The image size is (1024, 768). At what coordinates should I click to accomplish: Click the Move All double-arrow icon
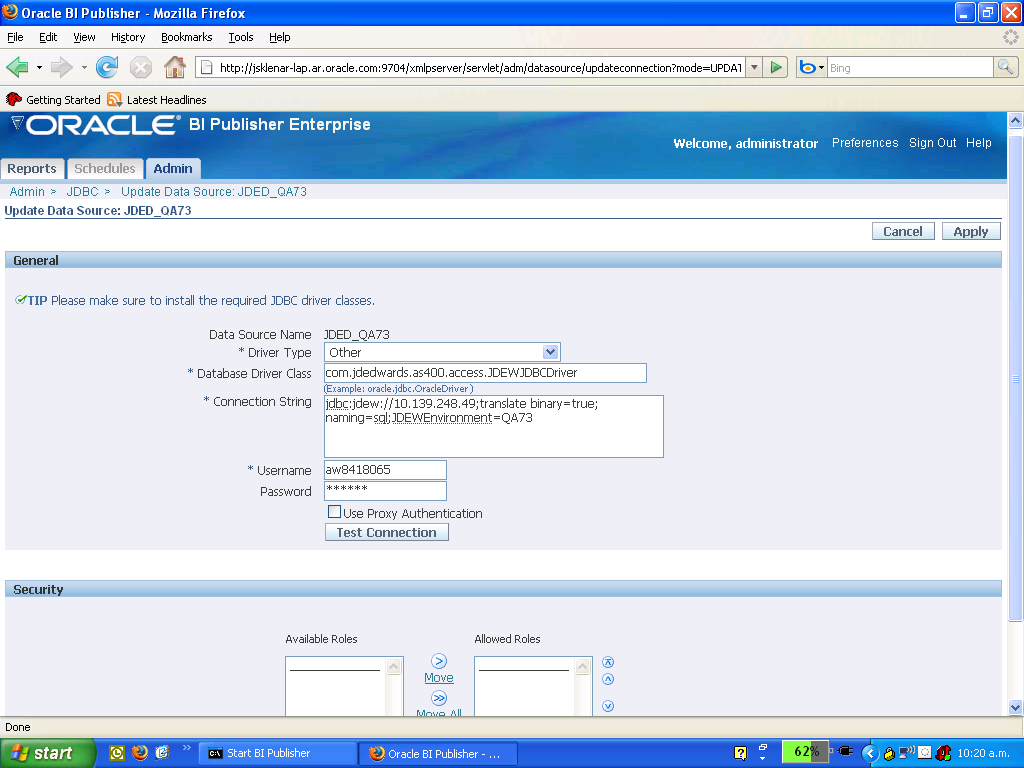439,698
